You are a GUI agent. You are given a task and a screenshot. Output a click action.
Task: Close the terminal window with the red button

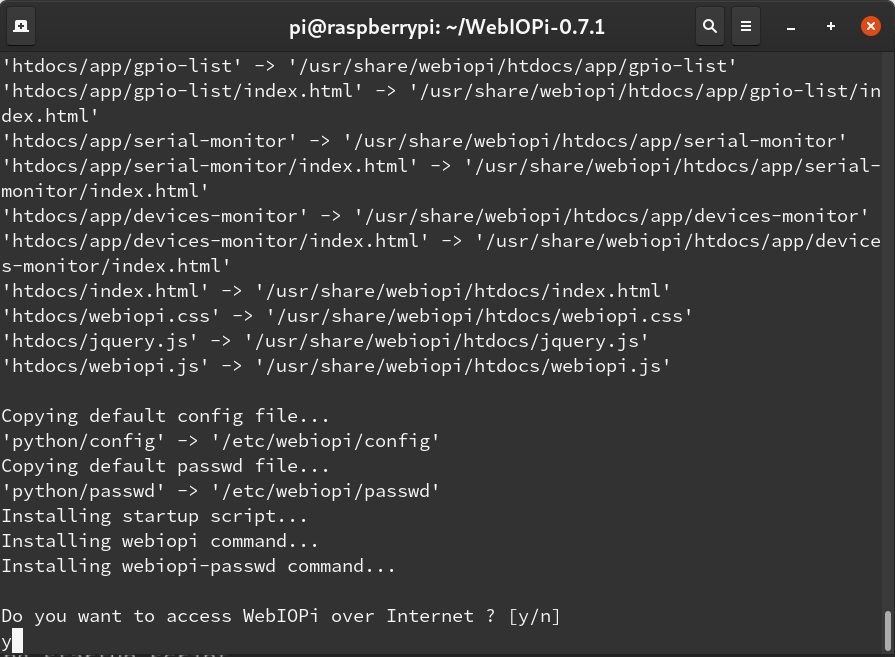click(x=871, y=26)
